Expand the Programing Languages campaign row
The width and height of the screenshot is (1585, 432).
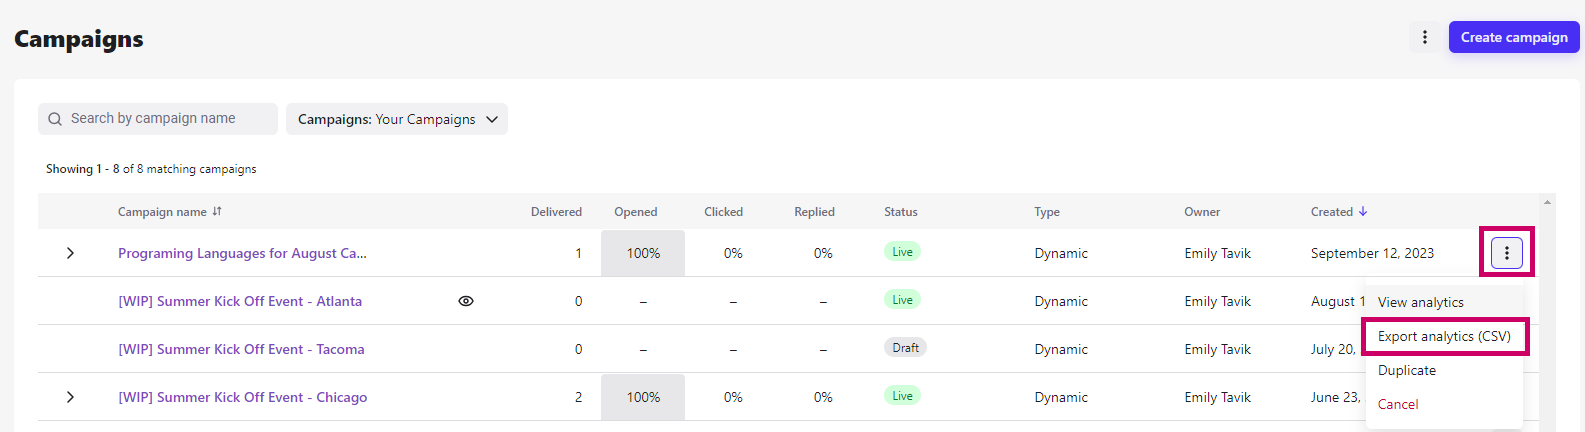tap(70, 253)
